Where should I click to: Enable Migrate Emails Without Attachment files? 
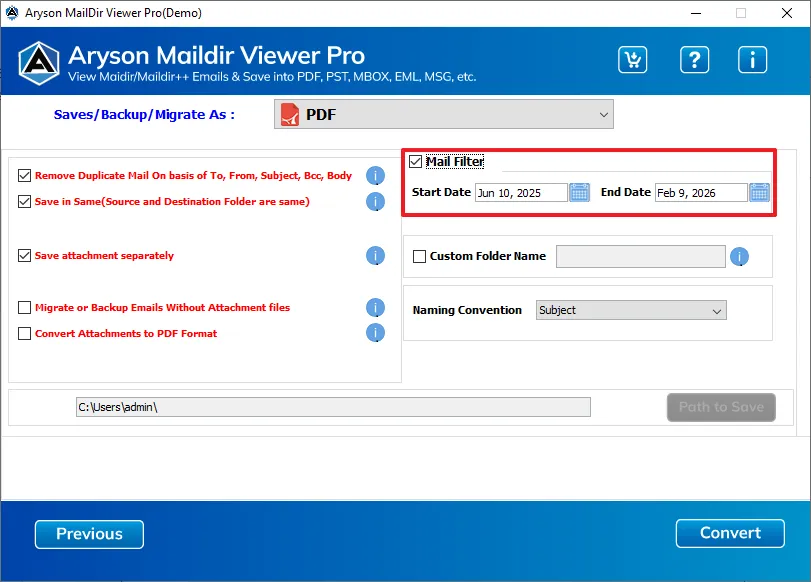pyautogui.click(x=24, y=307)
